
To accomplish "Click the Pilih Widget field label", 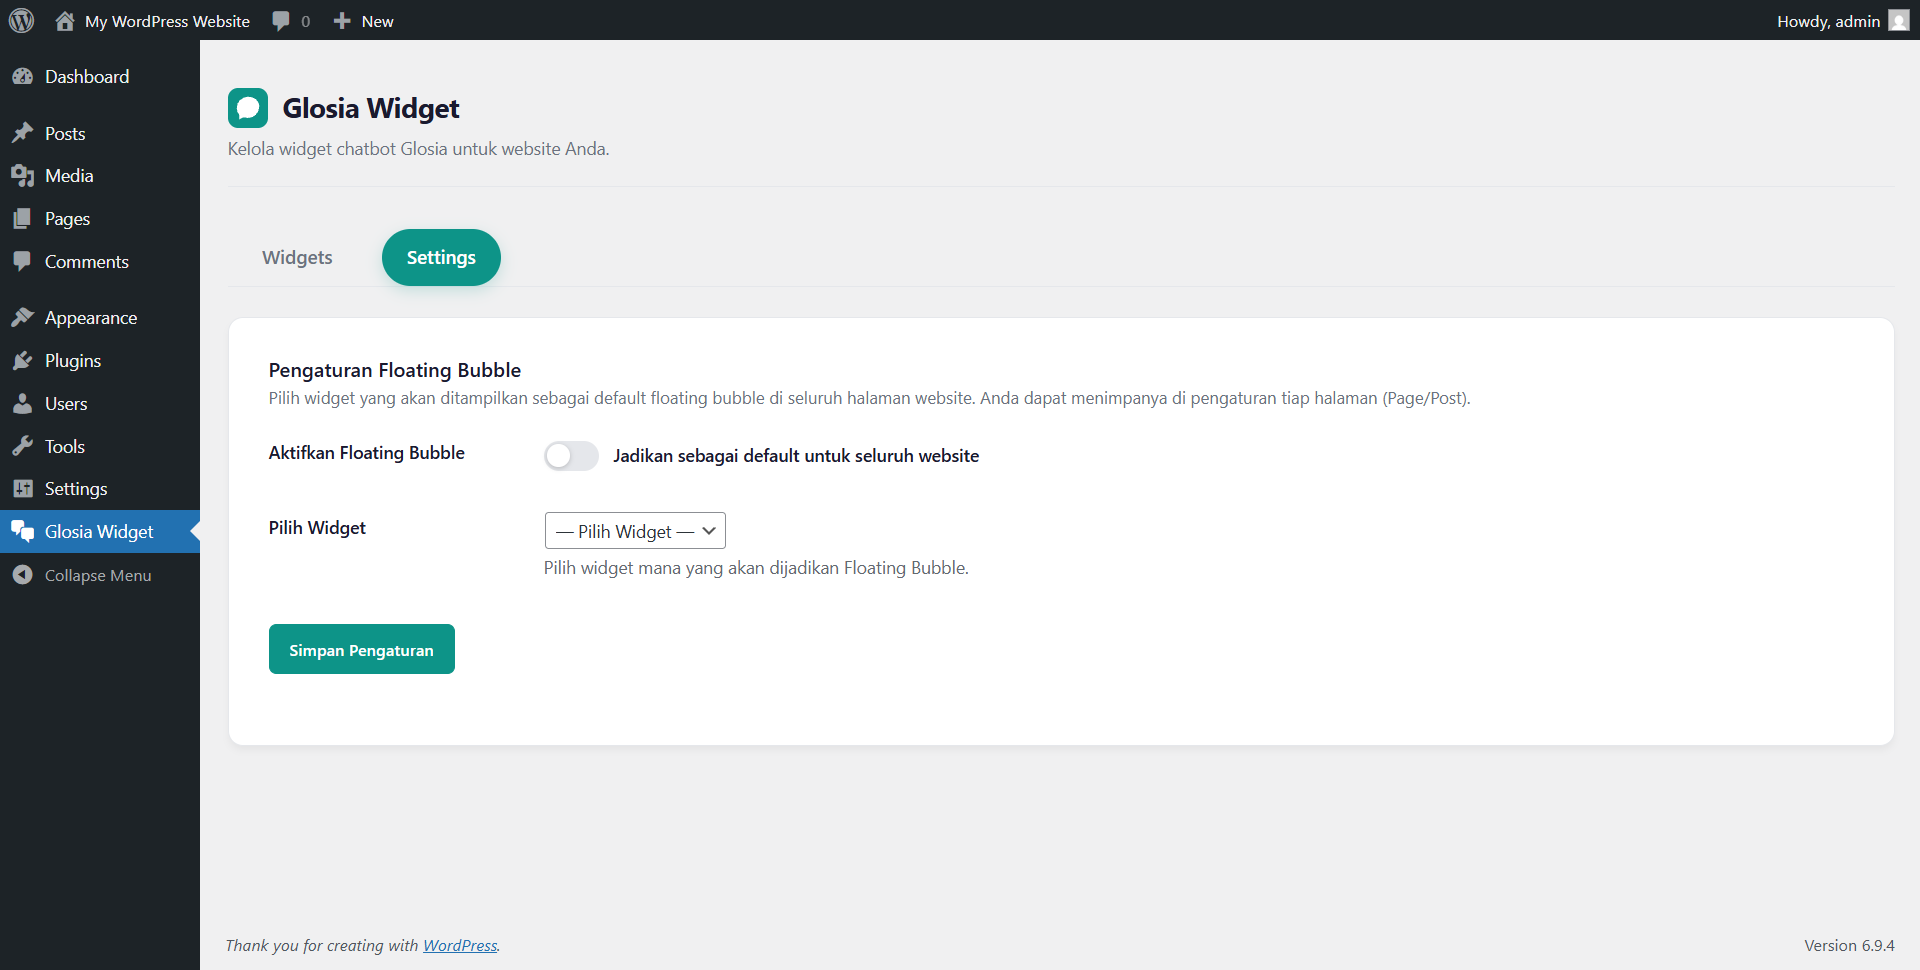I will pos(317,528).
